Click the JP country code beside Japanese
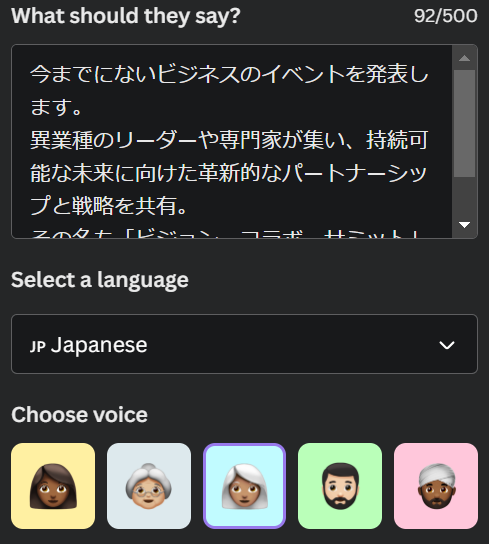489x544 pixels. click(x=37, y=346)
